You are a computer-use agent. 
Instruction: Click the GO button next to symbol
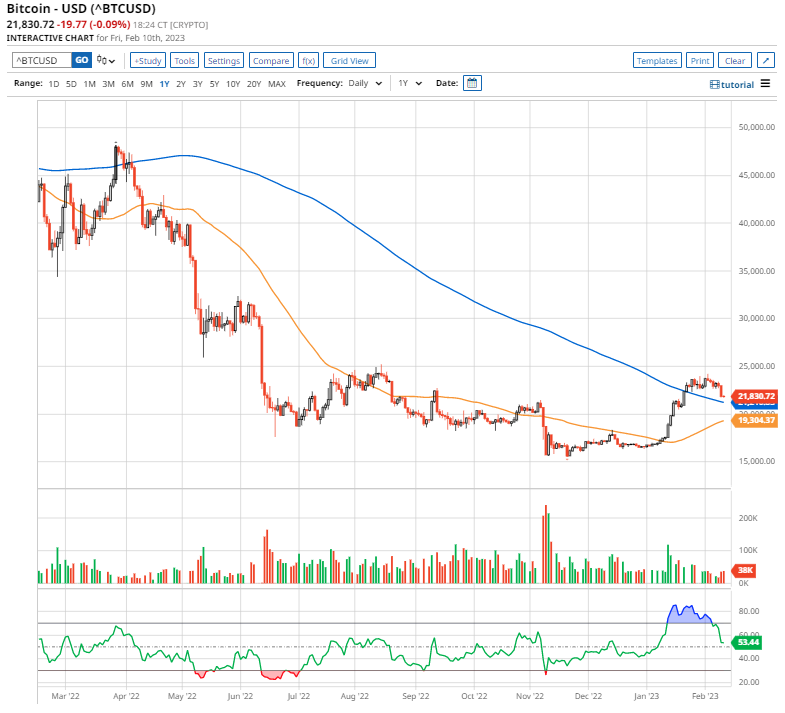coord(82,60)
